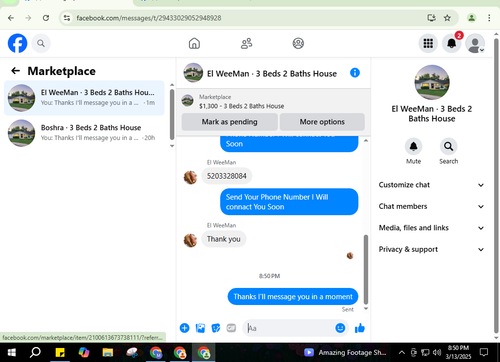500x362 pixels.
Task: Open emoji picker in message box
Action: point(340,328)
